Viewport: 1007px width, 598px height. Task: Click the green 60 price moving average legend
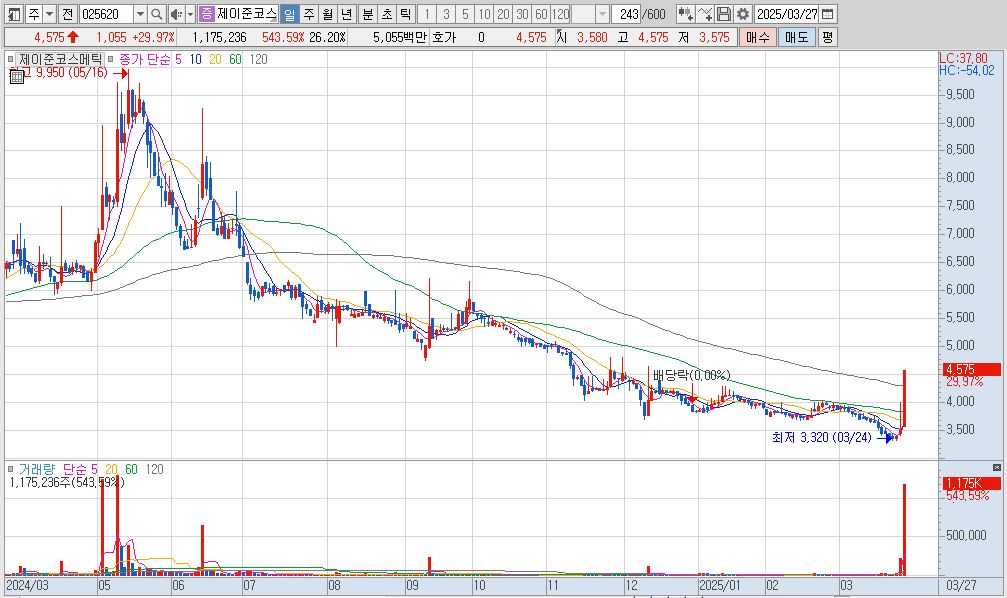pos(235,59)
